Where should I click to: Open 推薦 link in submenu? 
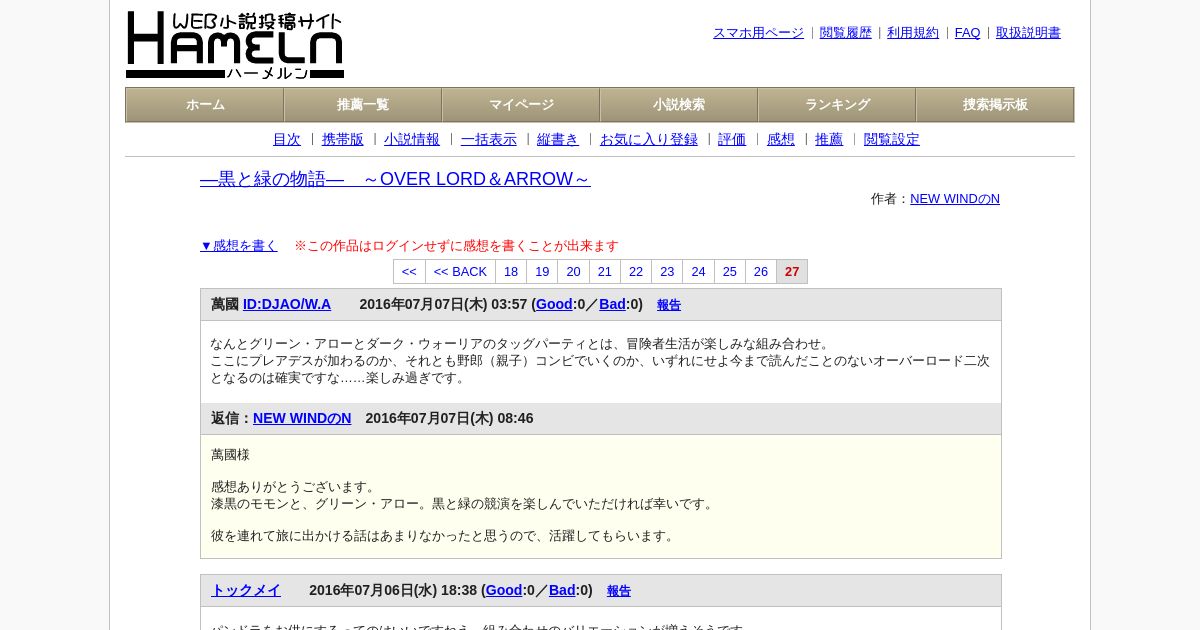click(829, 140)
